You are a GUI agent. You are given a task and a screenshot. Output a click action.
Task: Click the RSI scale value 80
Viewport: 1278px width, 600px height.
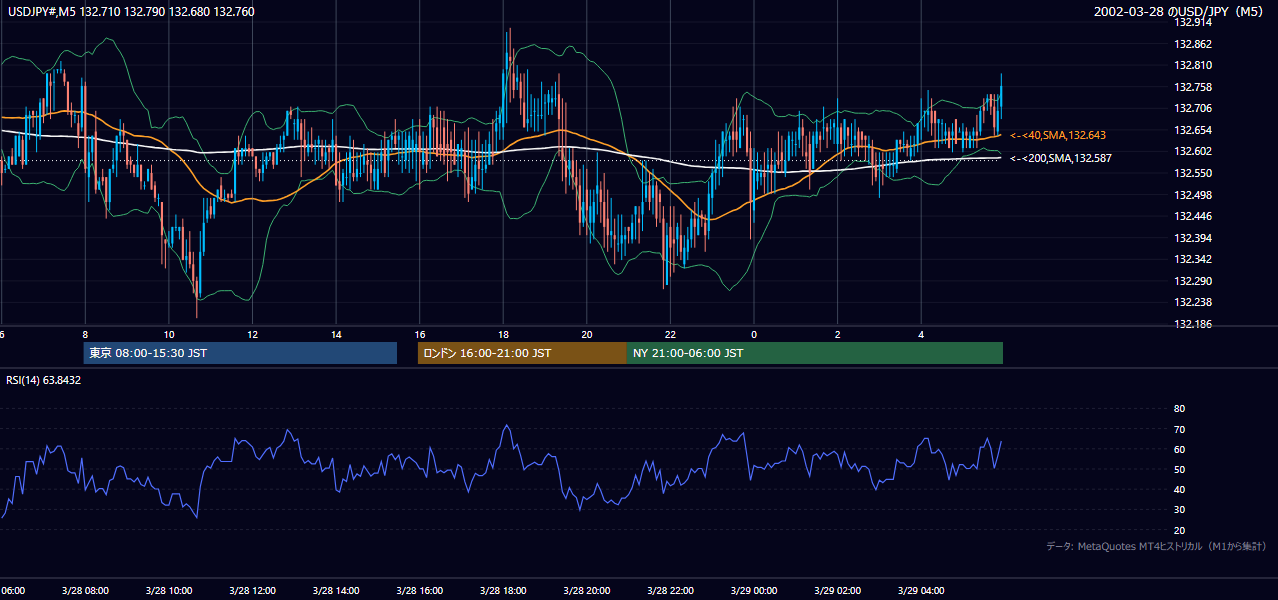[x=1179, y=409]
